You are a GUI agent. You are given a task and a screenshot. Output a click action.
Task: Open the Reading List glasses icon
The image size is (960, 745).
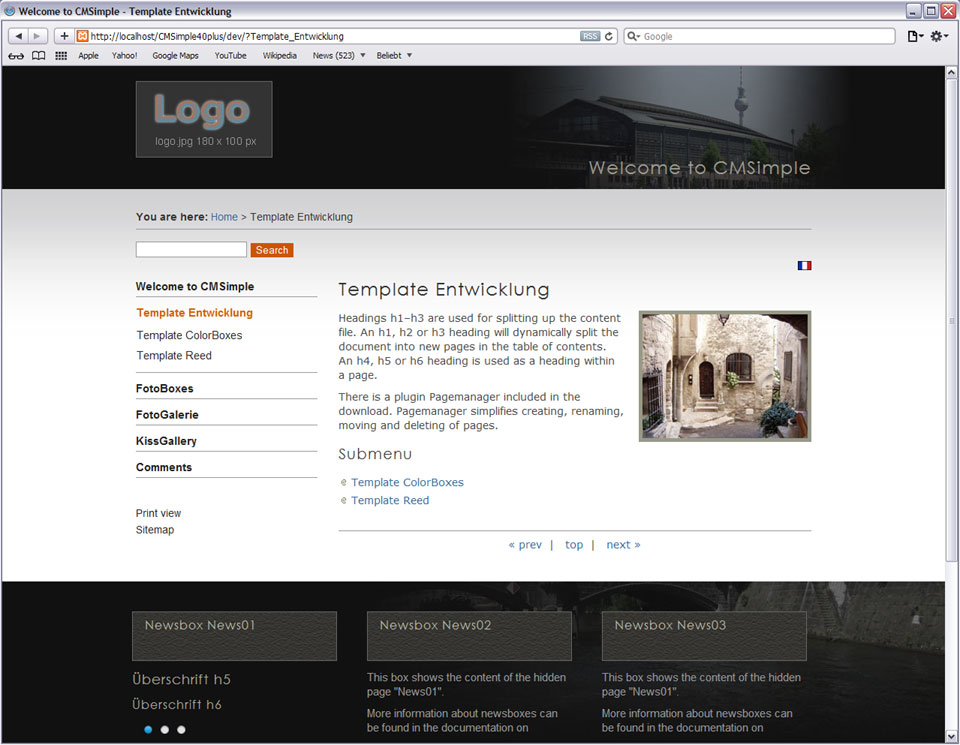pyautogui.click(x=16, y=56)
